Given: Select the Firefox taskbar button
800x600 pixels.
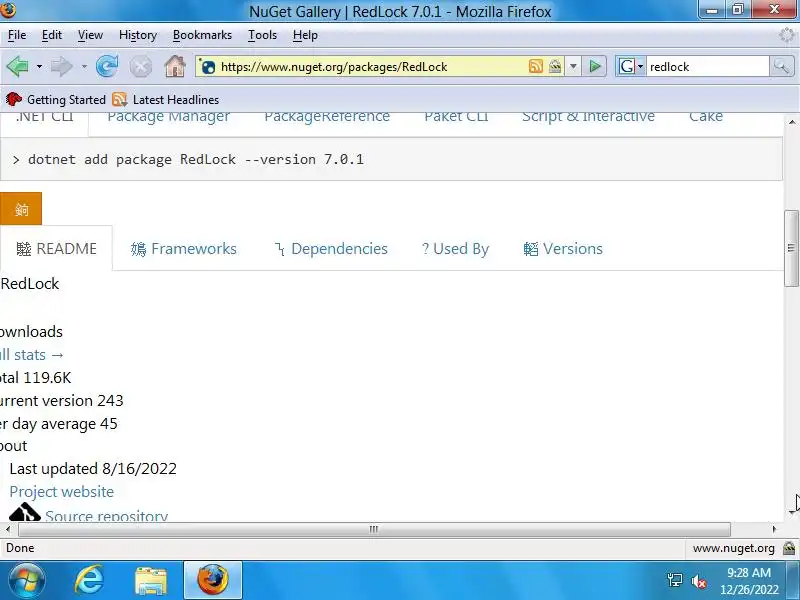Looking at the screenshot, I should pos(213,580).
